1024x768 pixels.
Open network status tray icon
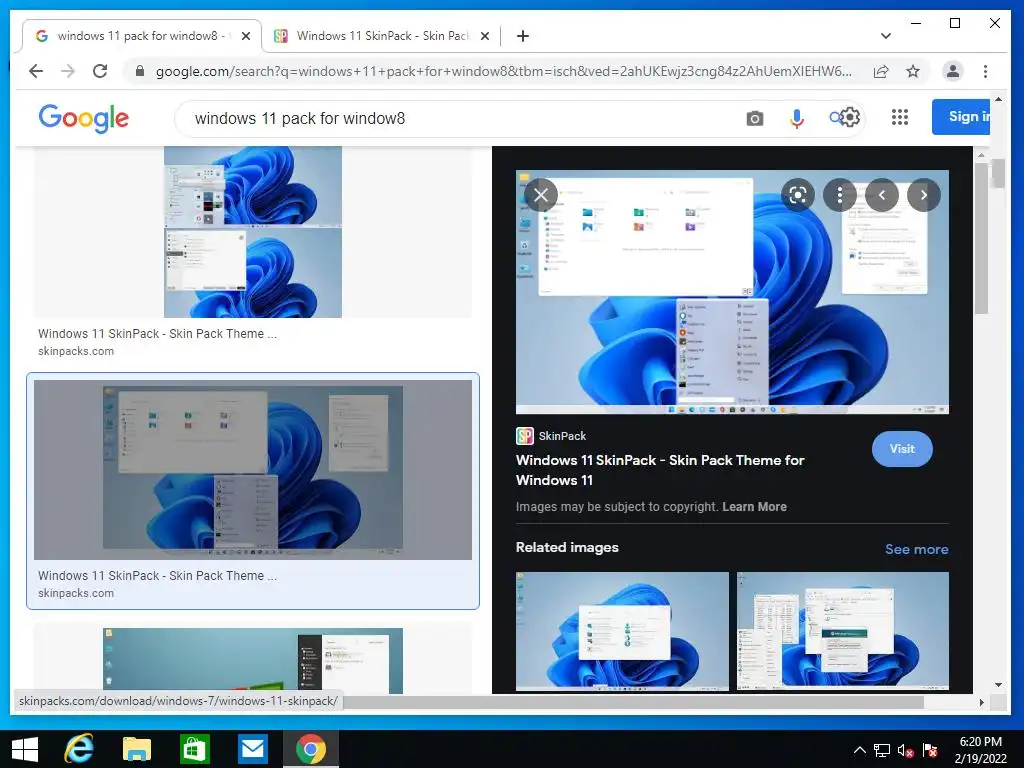pyautogui.click(x=882, y=751)
